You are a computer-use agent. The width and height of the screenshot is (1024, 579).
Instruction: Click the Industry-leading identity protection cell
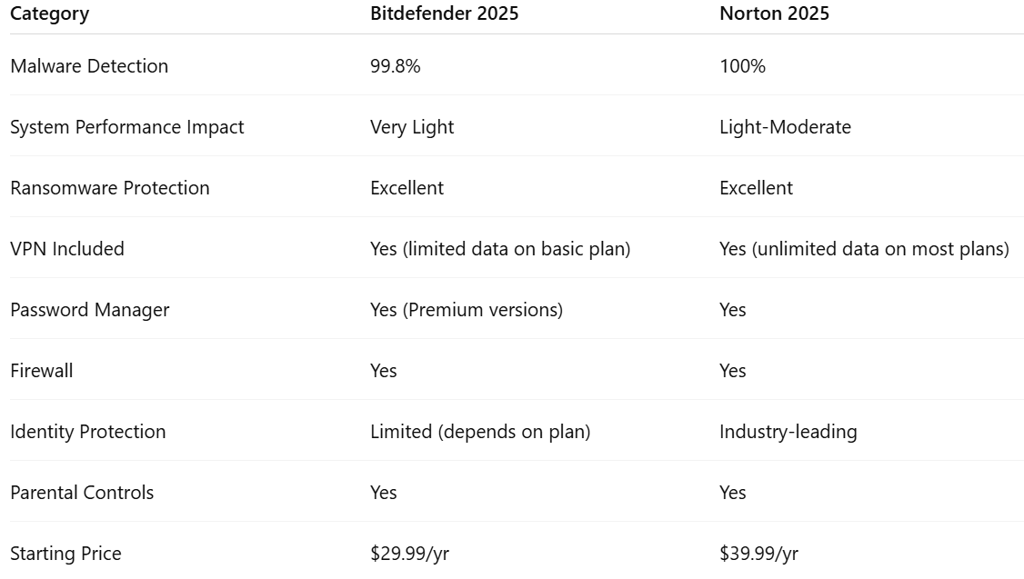pyautogui.click(x=788, y=432)
